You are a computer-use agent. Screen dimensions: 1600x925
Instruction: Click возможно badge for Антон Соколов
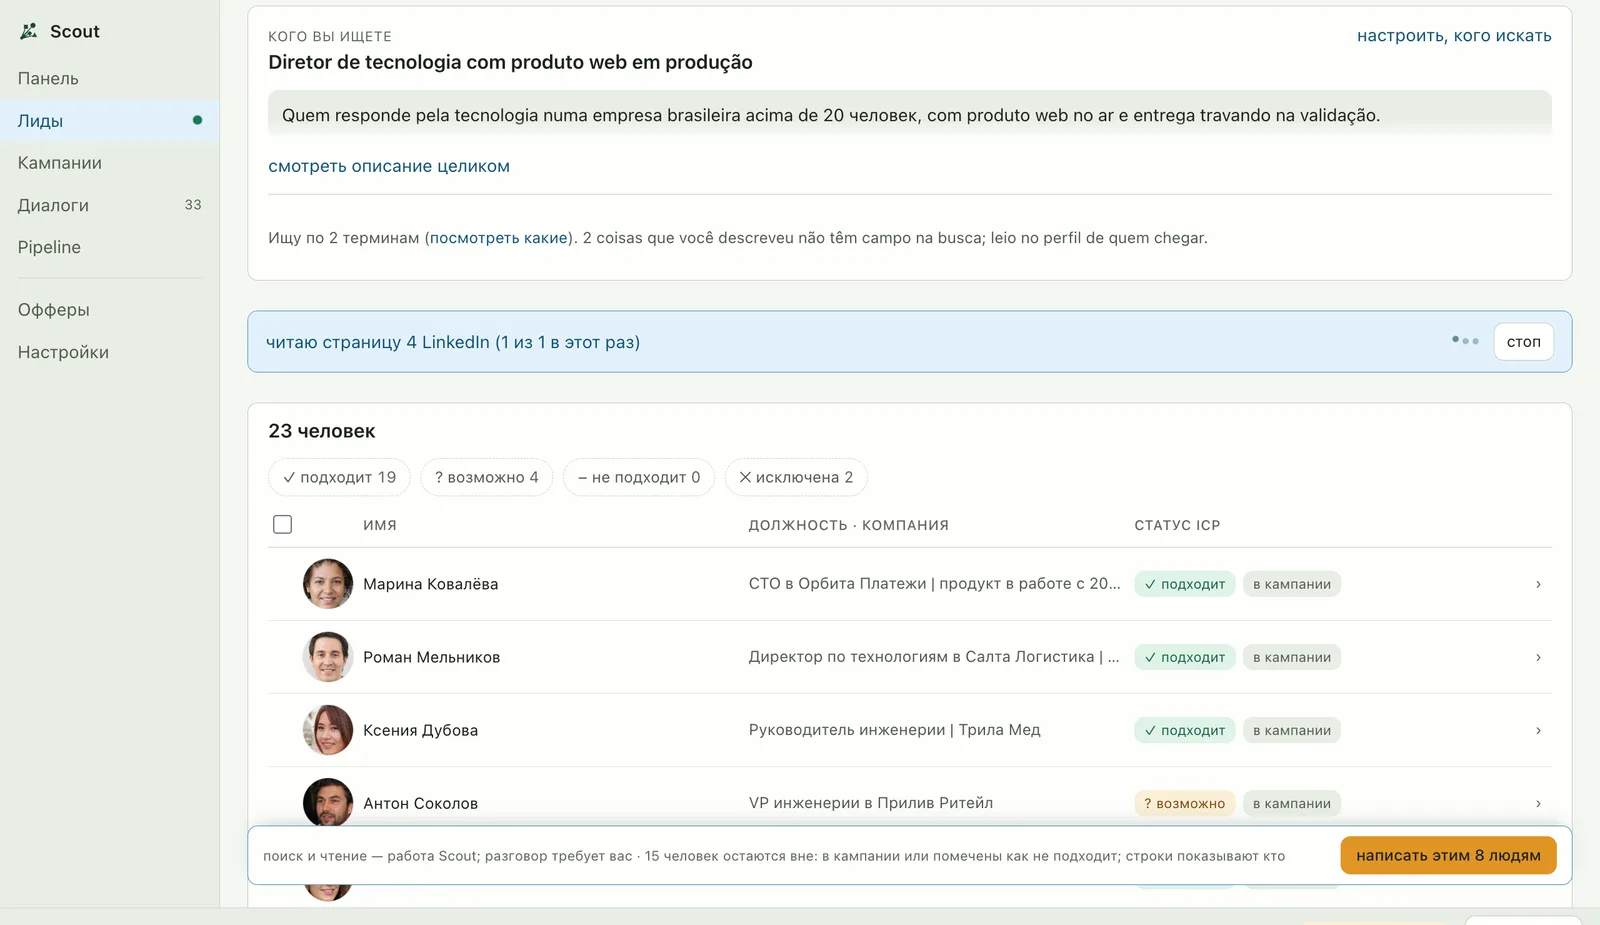click(1185, 803)
